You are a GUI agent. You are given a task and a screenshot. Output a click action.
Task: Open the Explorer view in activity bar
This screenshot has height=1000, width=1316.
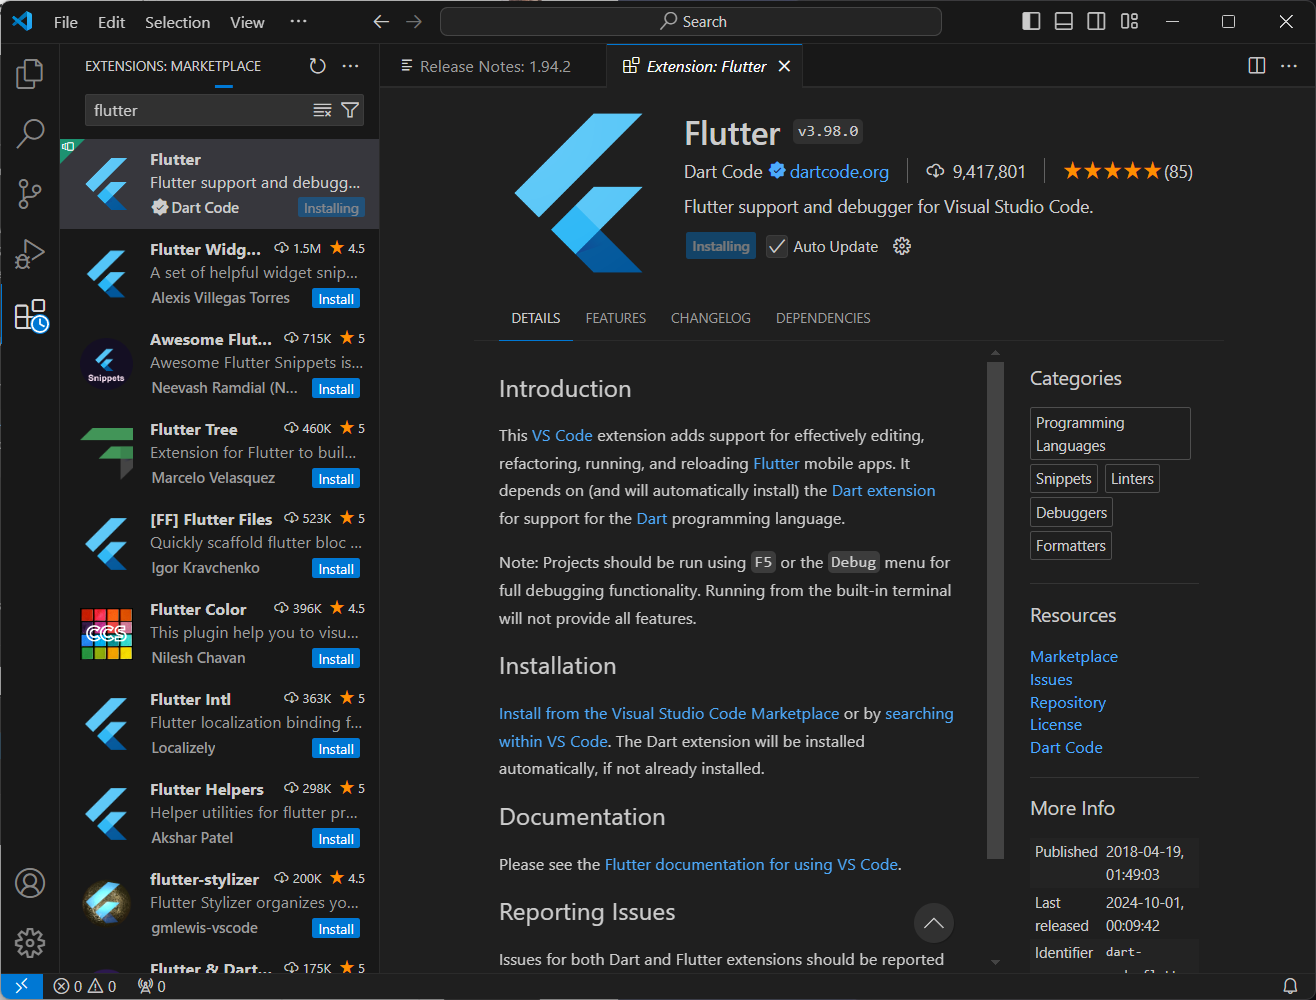click(30, 73)
